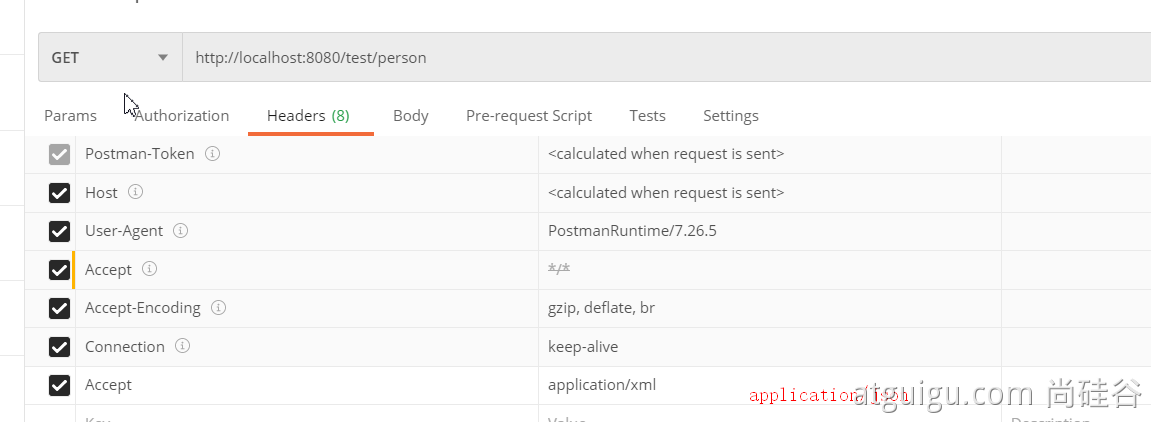This screenshot has height=422, width=1151.
Task: Open the request Settings tab
Action: click(x=730, y=116)
